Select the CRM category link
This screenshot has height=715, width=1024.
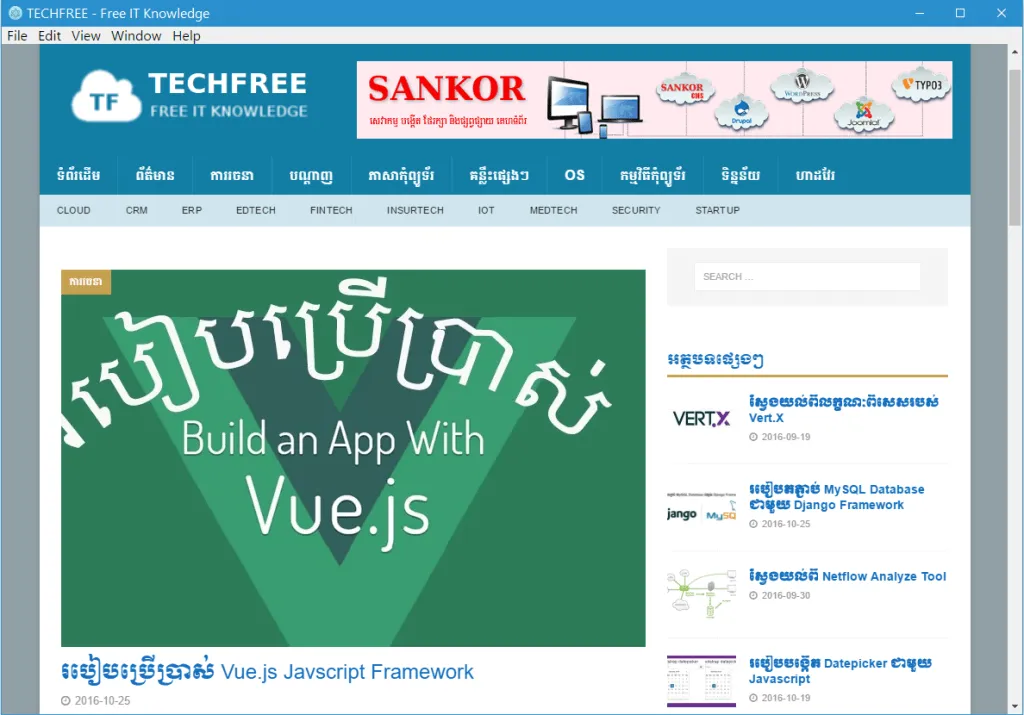pyautogui.click(x=136, y=210)
